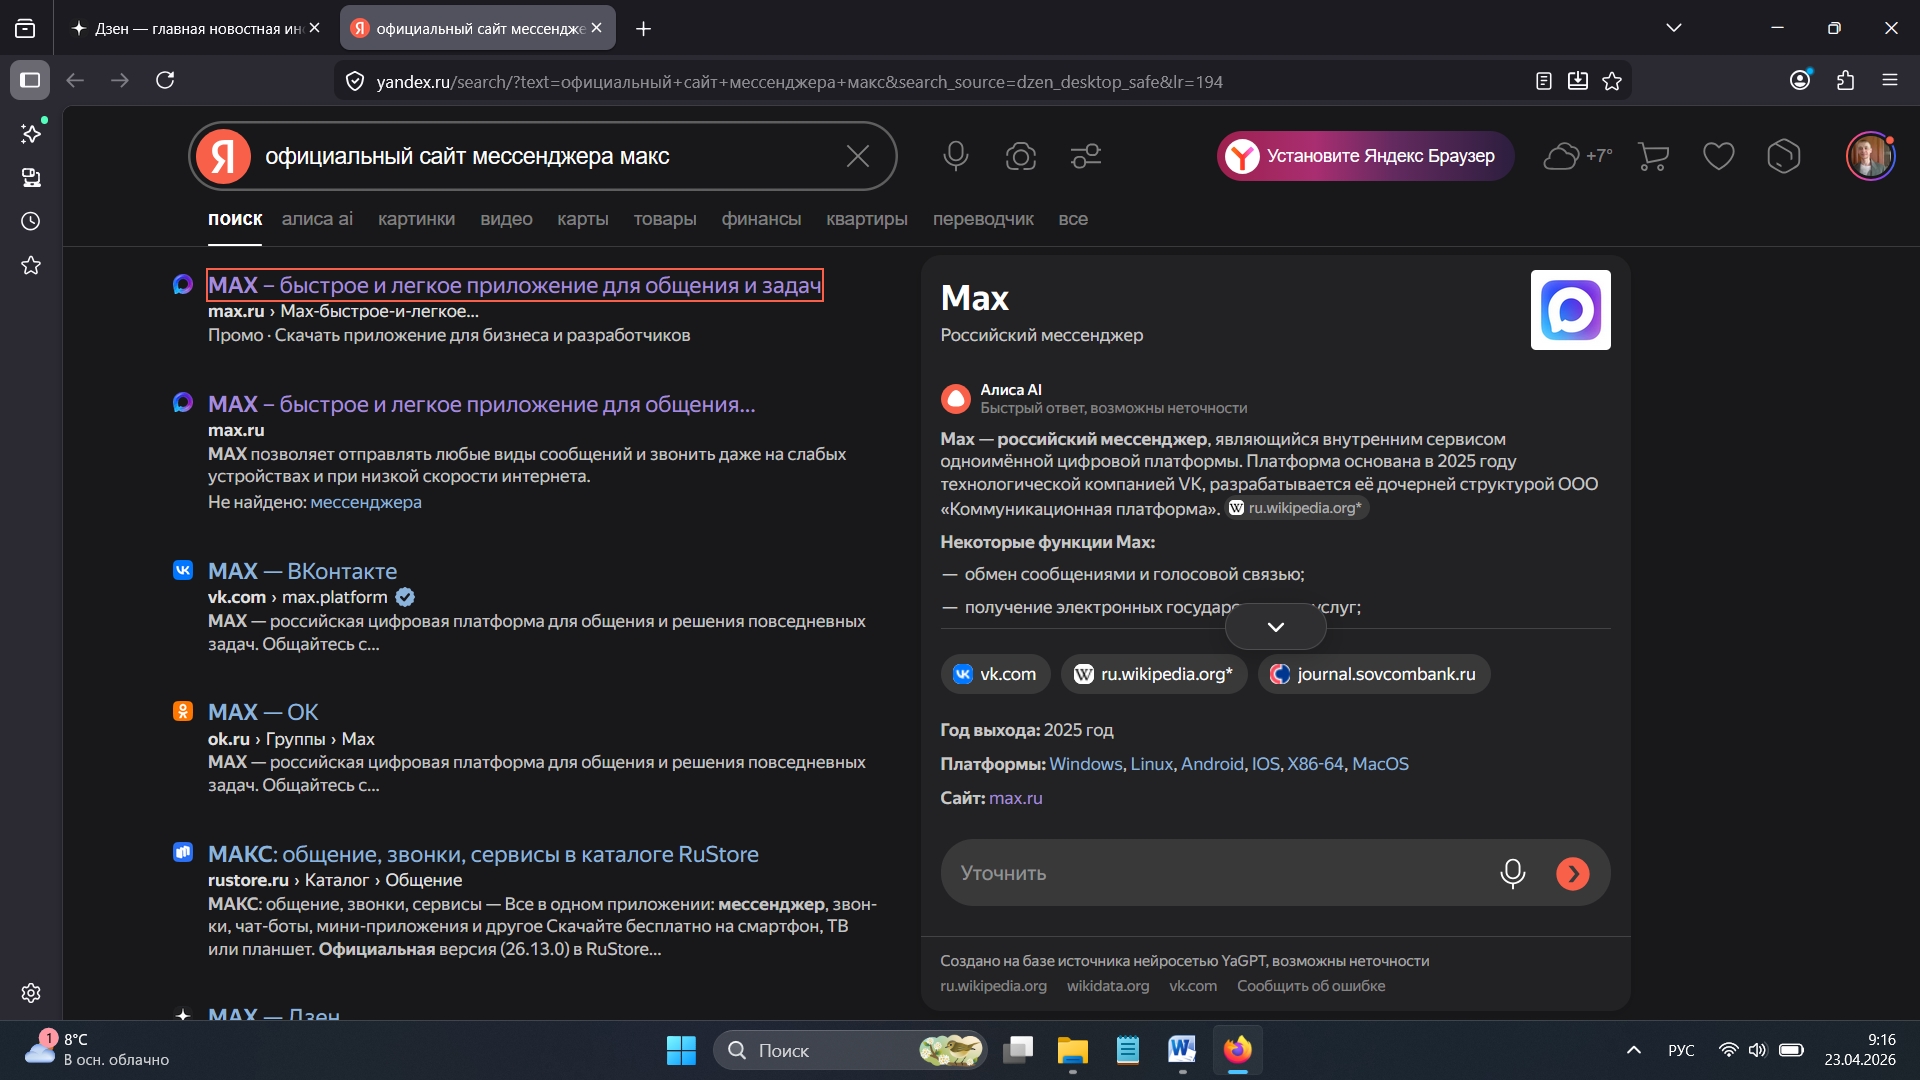The image size is (1920, 1080).
Task: Go back to the previous page
Action: tap(75, 80)
